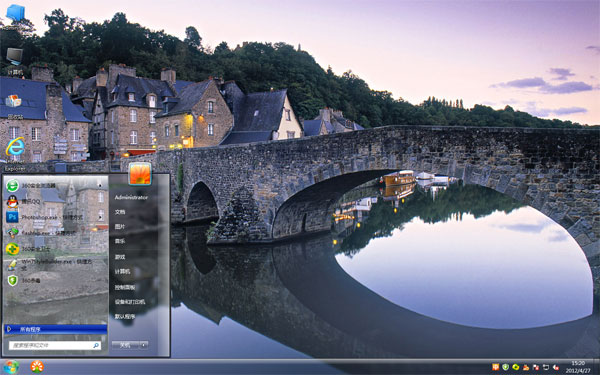Open Administrator personal folder link
This screenshot has height=375, width=600.
click(131, 197)
